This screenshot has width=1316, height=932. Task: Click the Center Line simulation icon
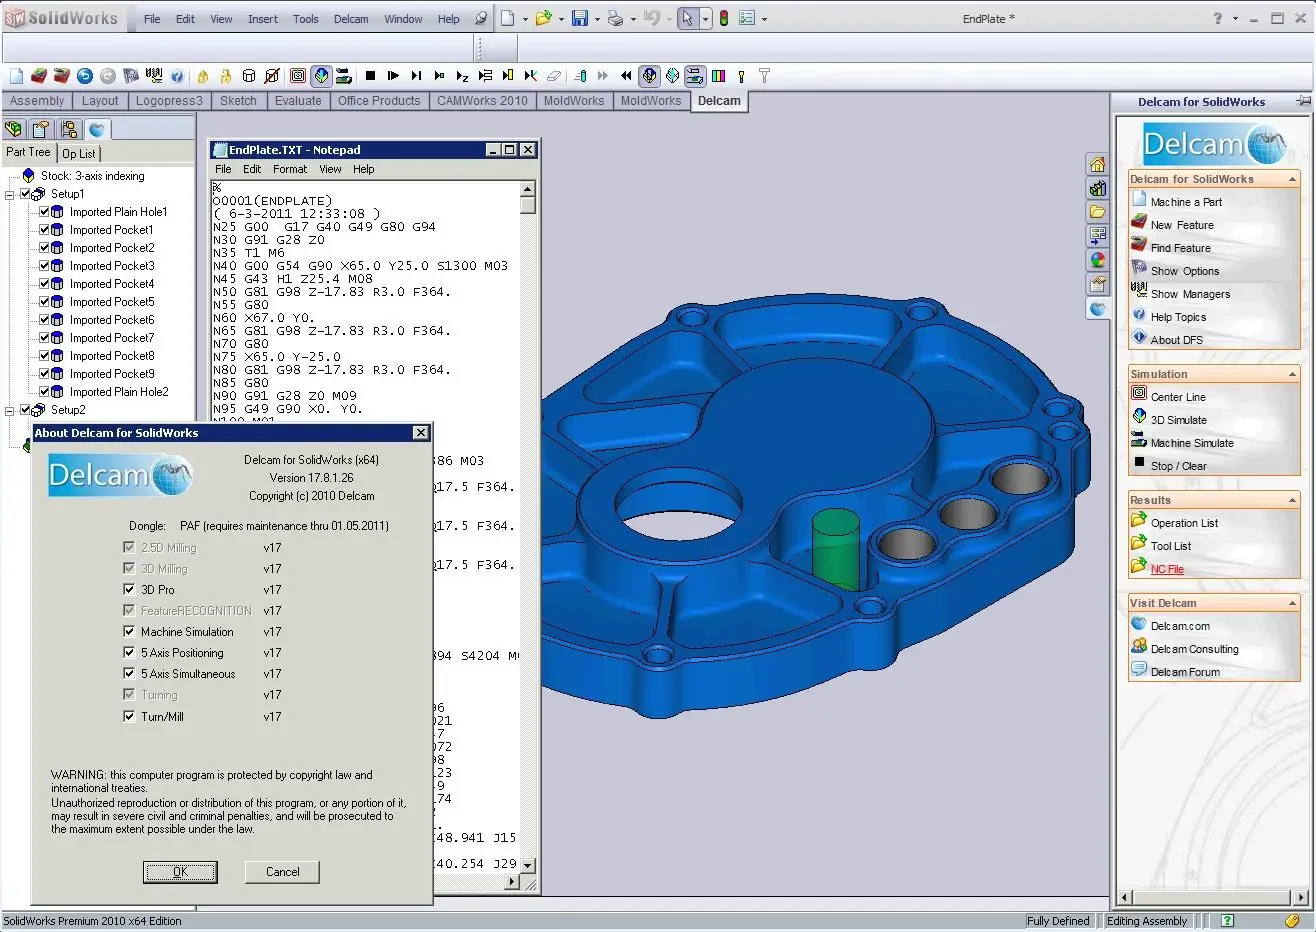[1139, 395]
